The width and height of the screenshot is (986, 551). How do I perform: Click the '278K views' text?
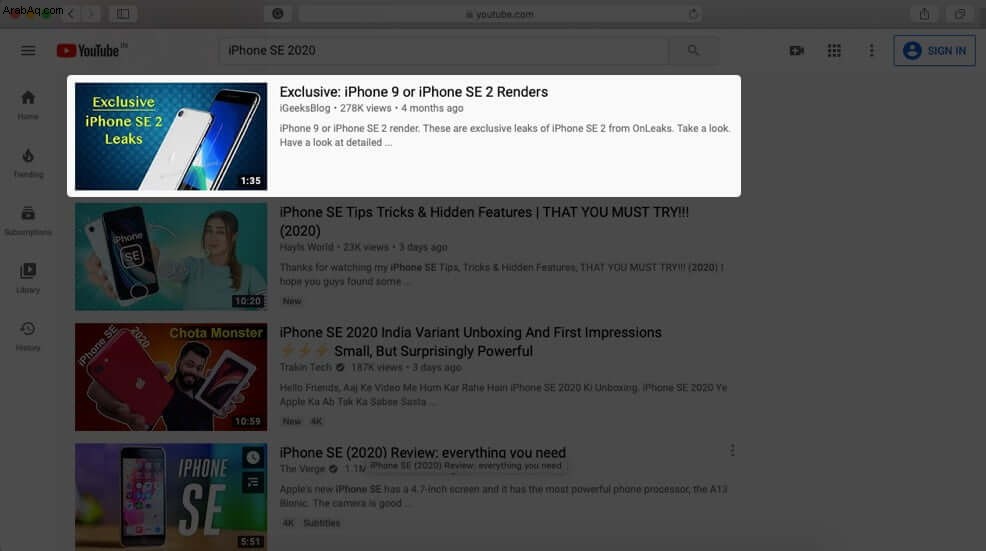[x=365, y=108]
